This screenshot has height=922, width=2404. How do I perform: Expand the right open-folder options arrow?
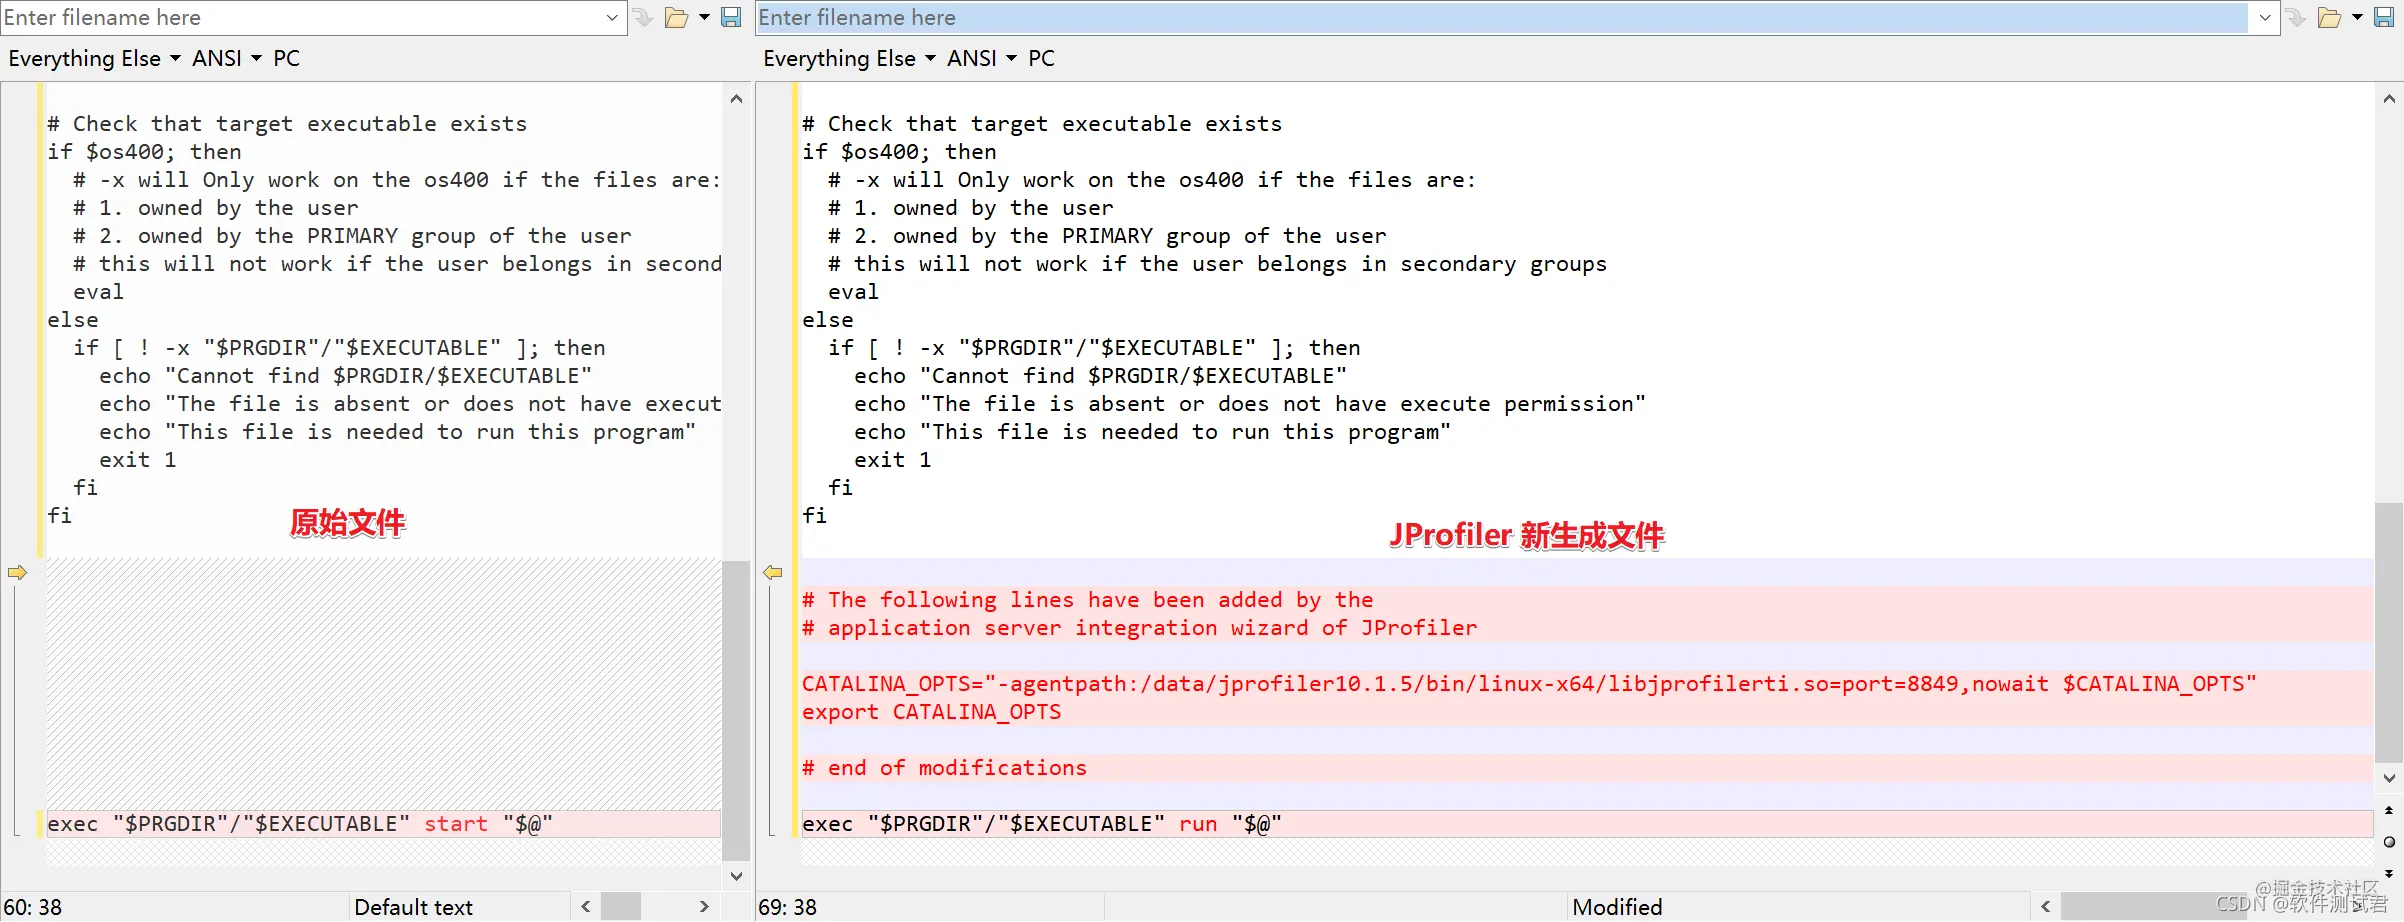click(x=2357, y=18)
